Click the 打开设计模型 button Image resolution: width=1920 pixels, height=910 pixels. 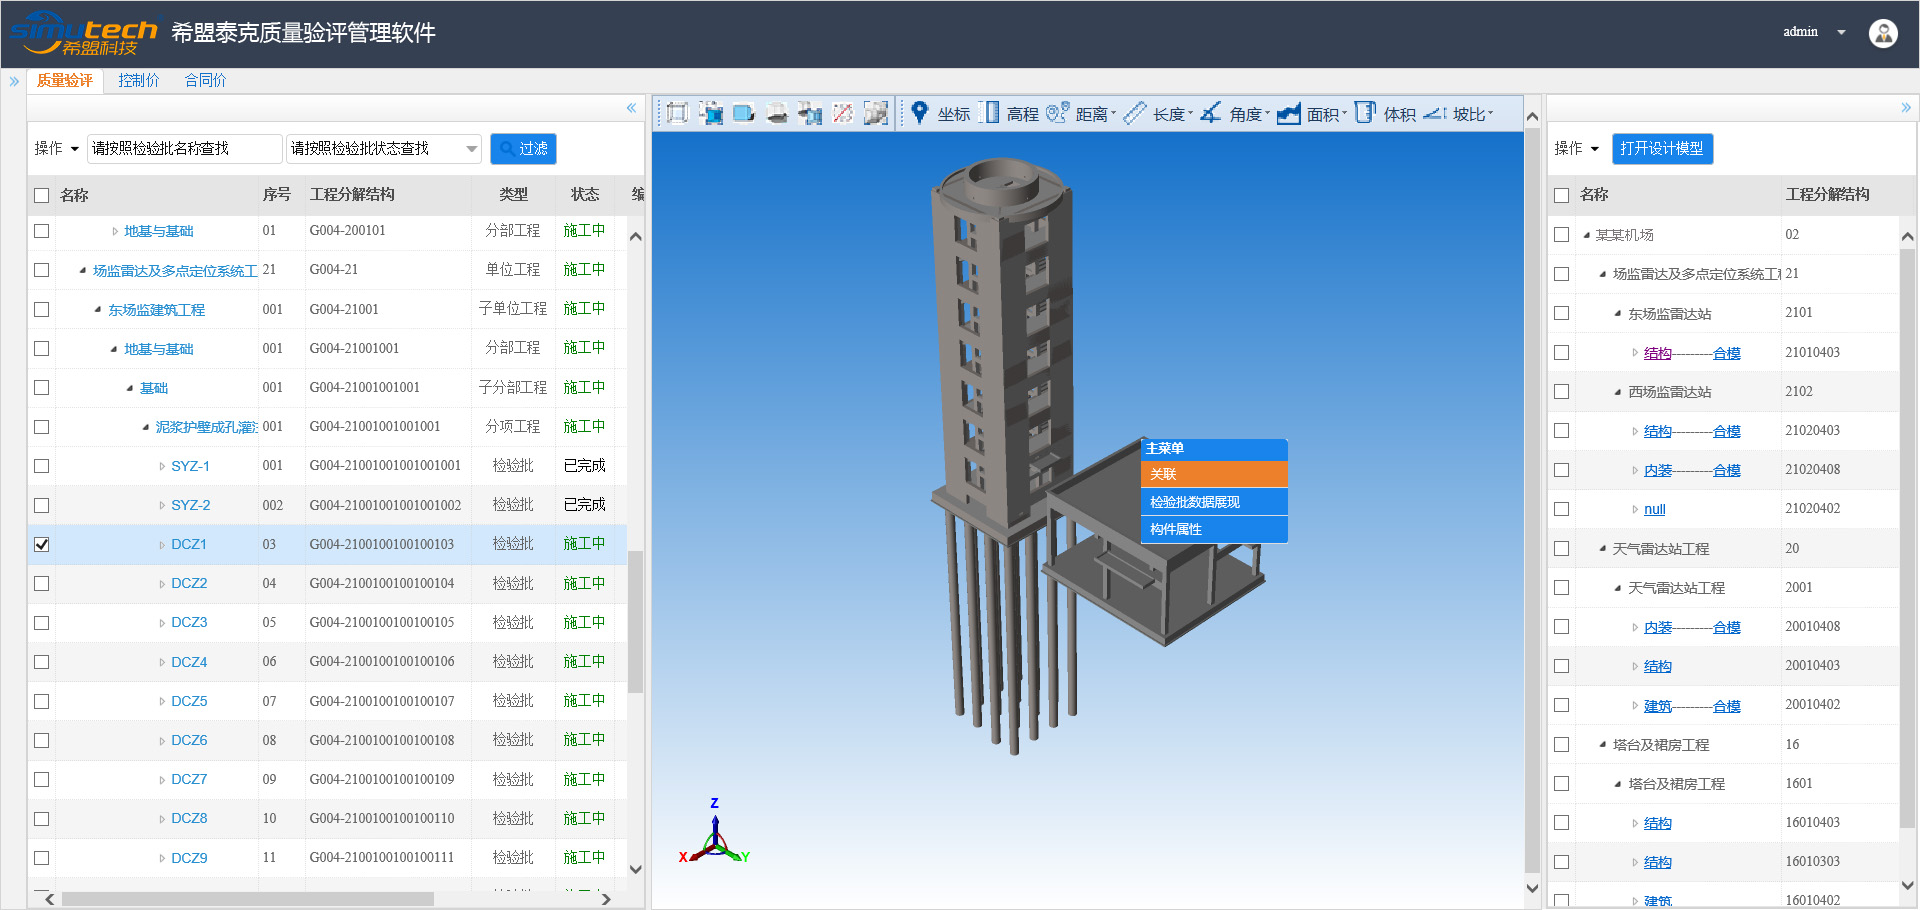pyautogui.click(x=1662, y=148)
